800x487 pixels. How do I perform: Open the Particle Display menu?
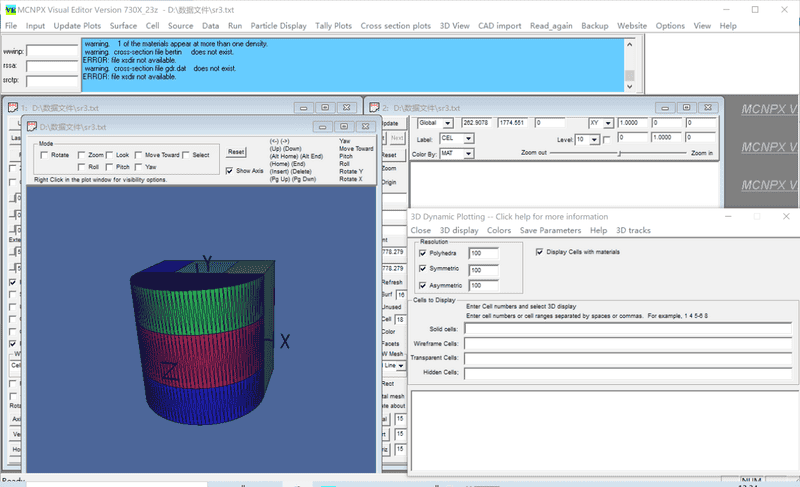pyautogui.click(x=279, y=26)
